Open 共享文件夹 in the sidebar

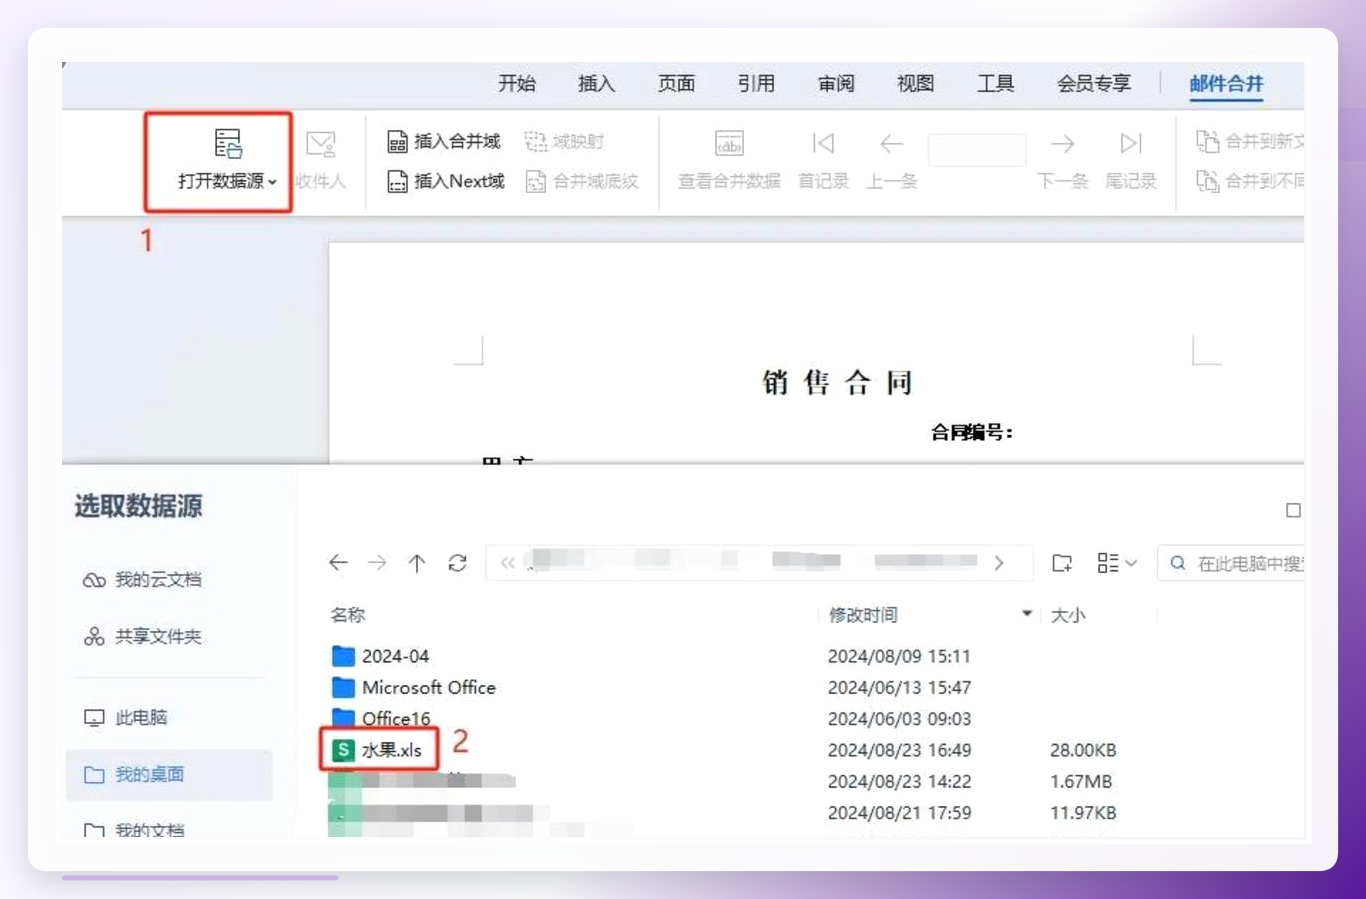coord(143,637)
